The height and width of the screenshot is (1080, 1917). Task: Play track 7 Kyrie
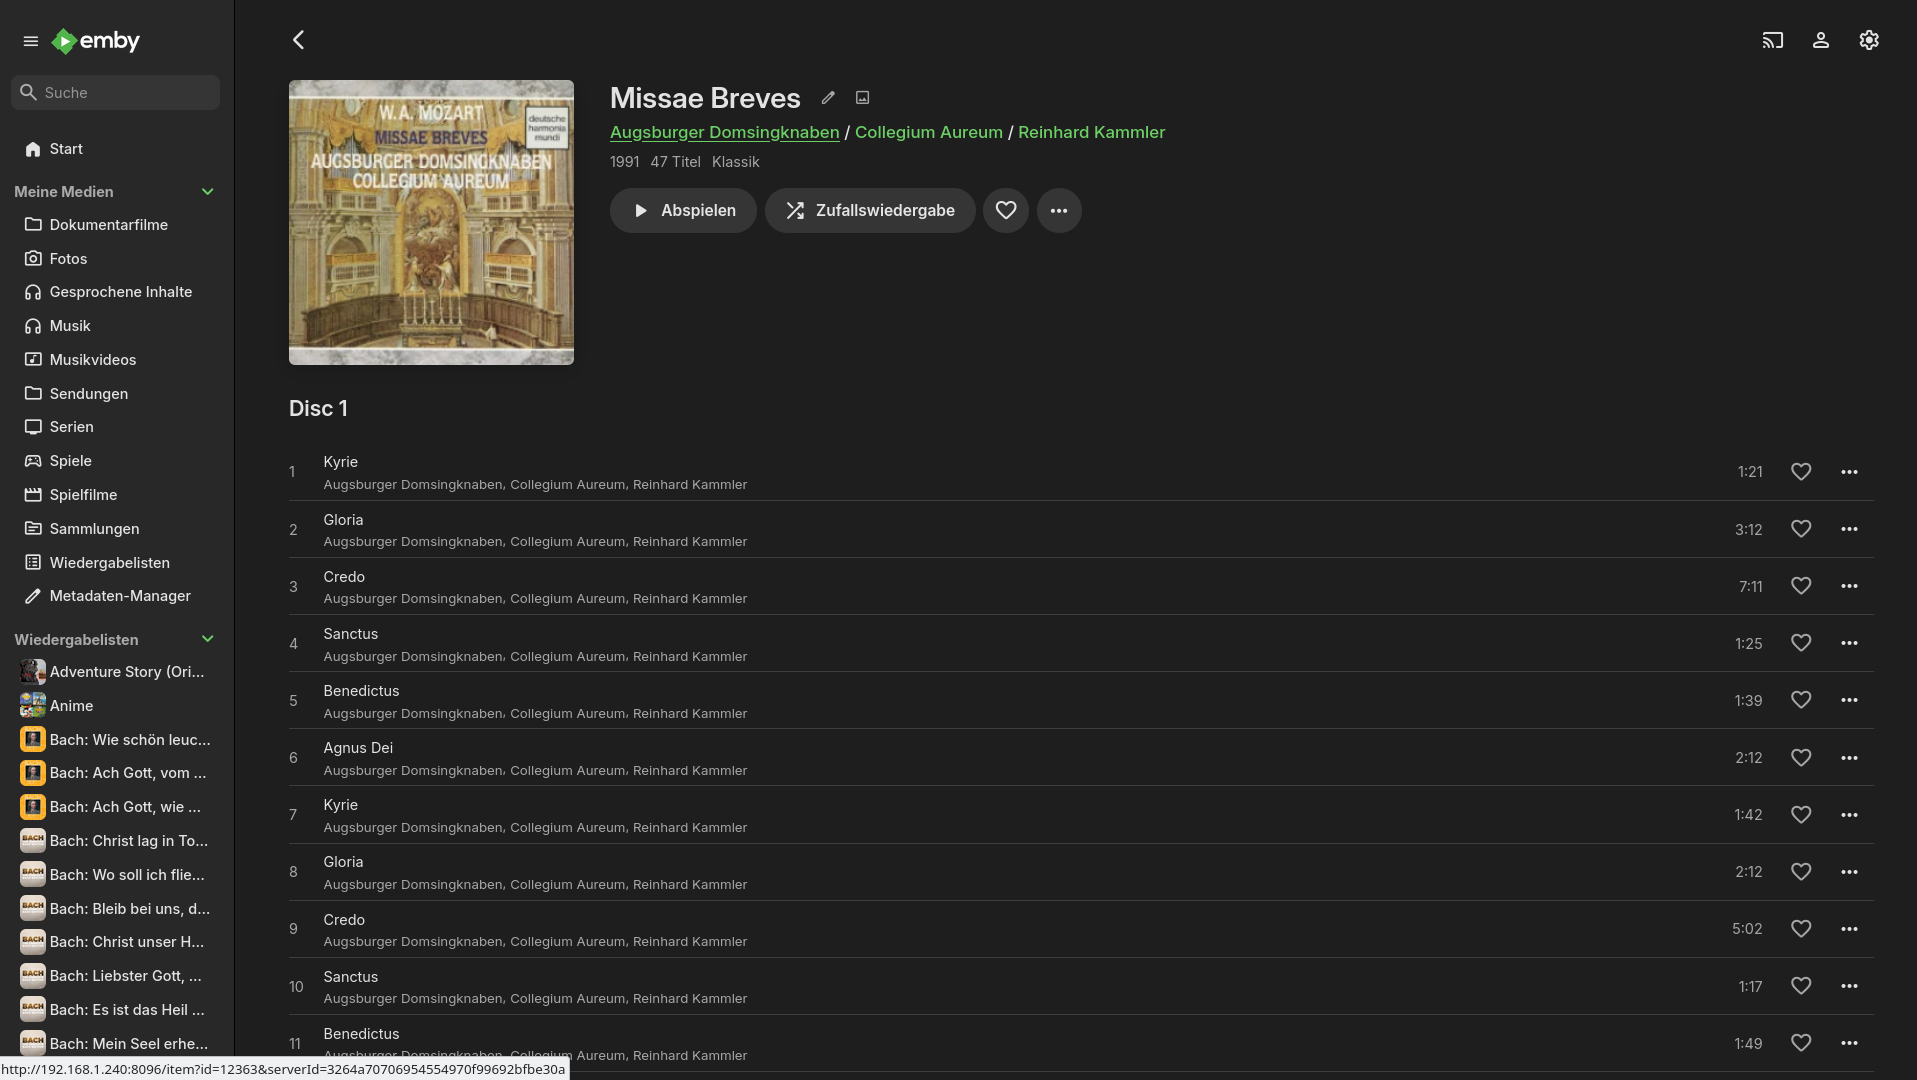(1081, 815)
